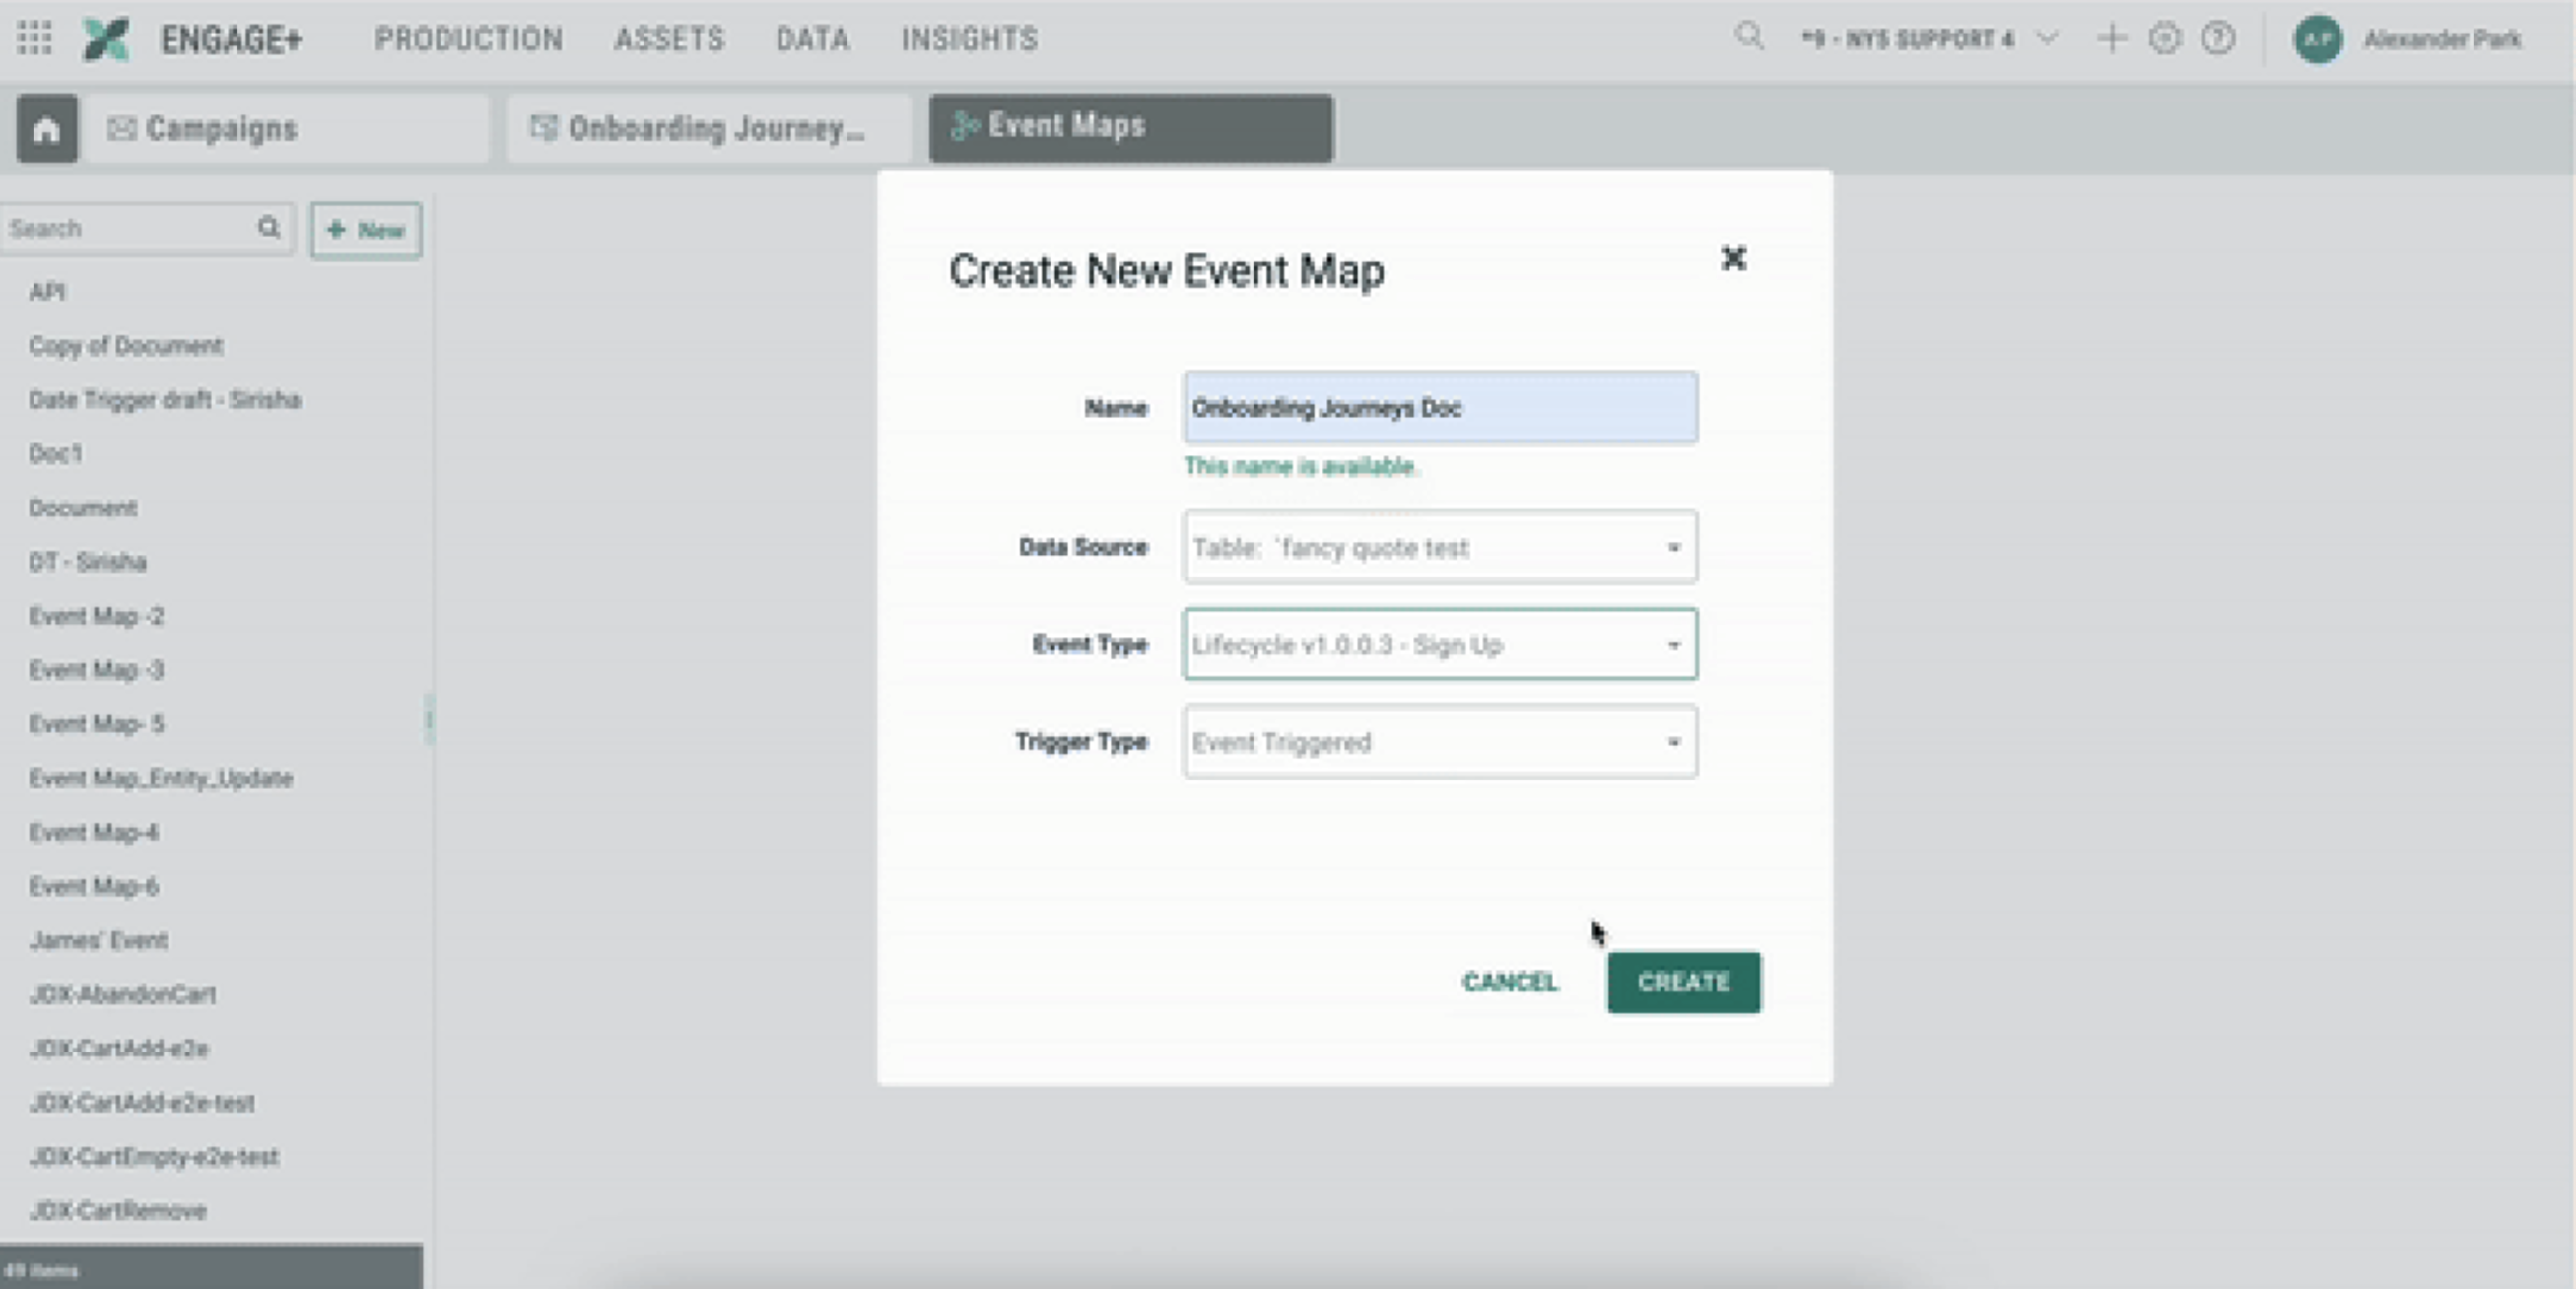Click the home icon button
The height and width of the screenshot is (1289, 2576).
pos(46,129)
